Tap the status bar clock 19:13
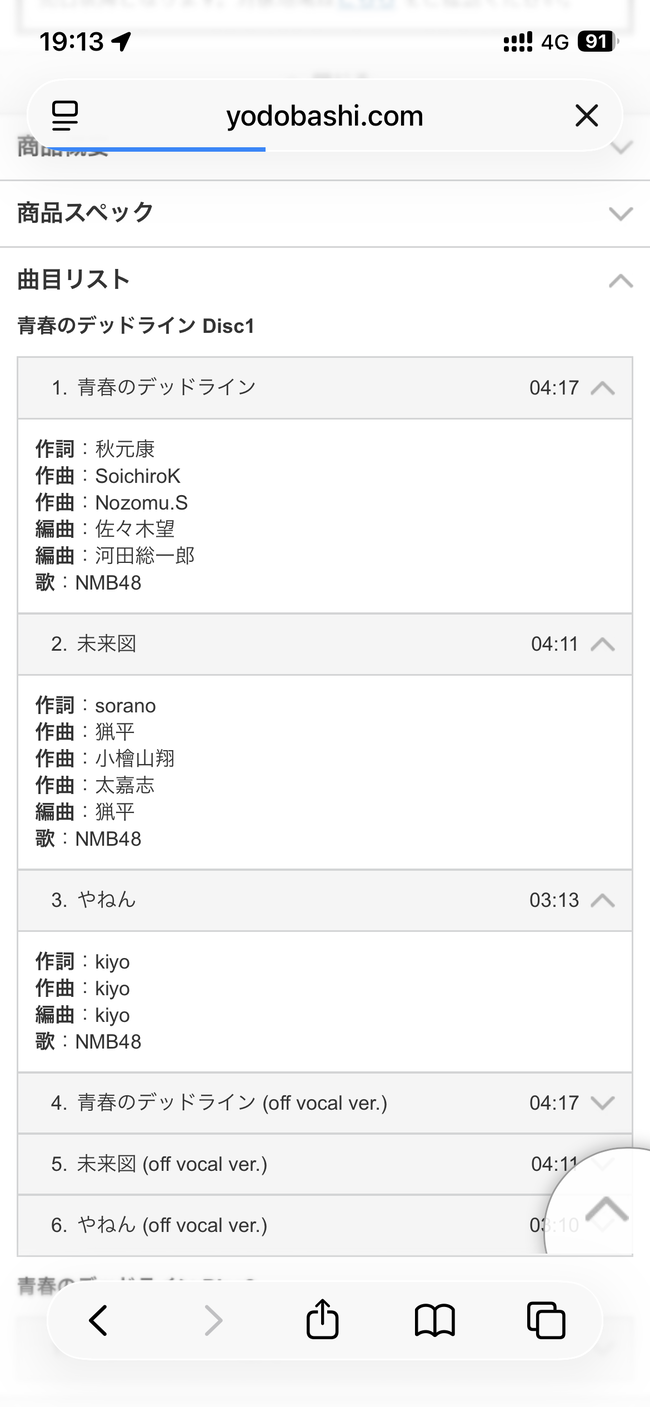Screen dimensions: 650x1407 [x=72, y=41]
